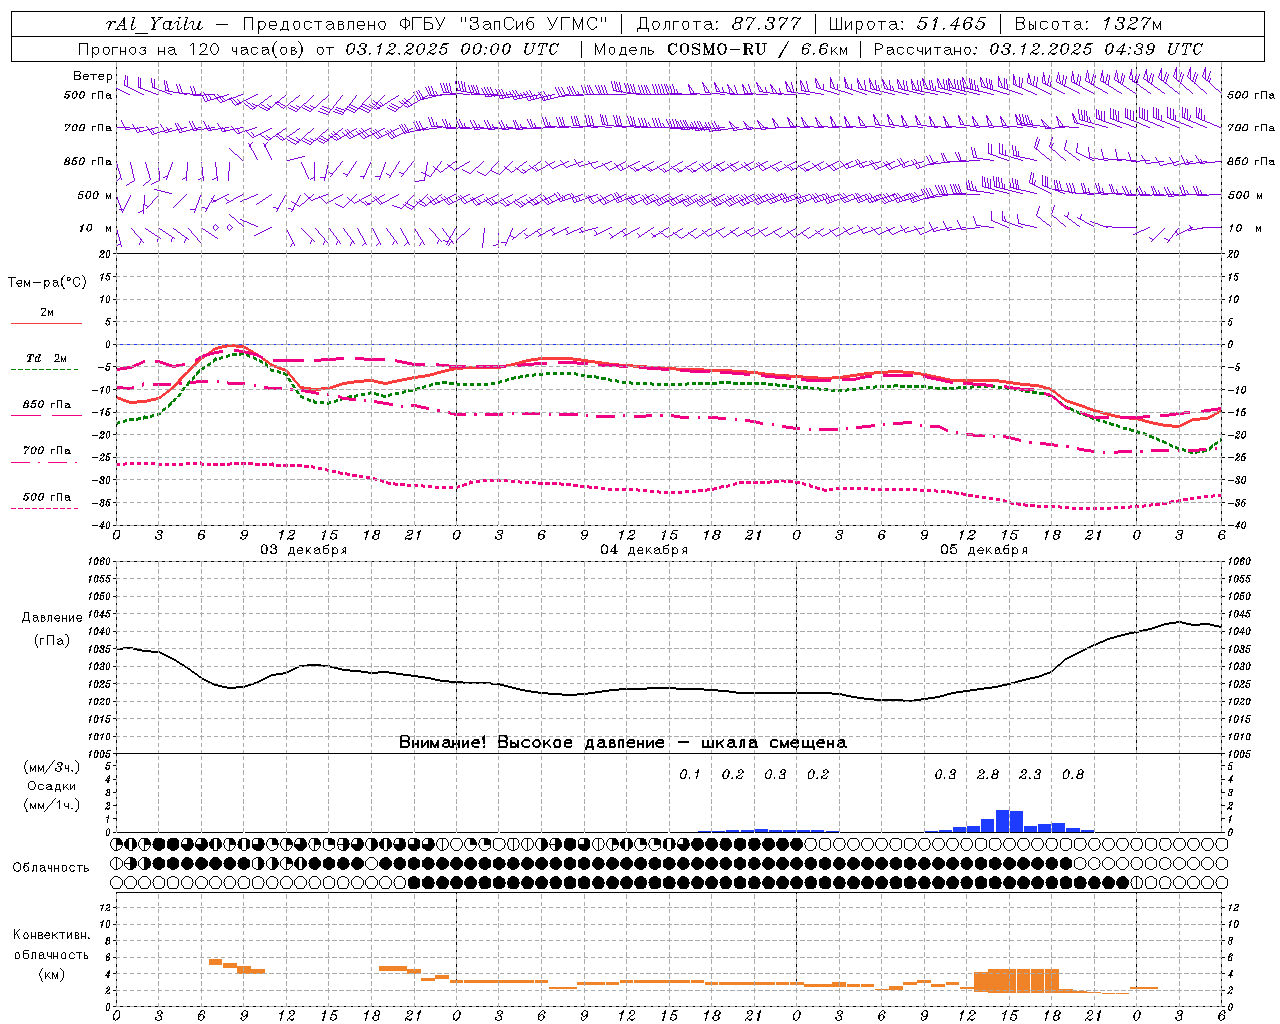Click the tallest blue precipitation bar
This screenshot has width=1280, height=1024.
point(1002,821)
